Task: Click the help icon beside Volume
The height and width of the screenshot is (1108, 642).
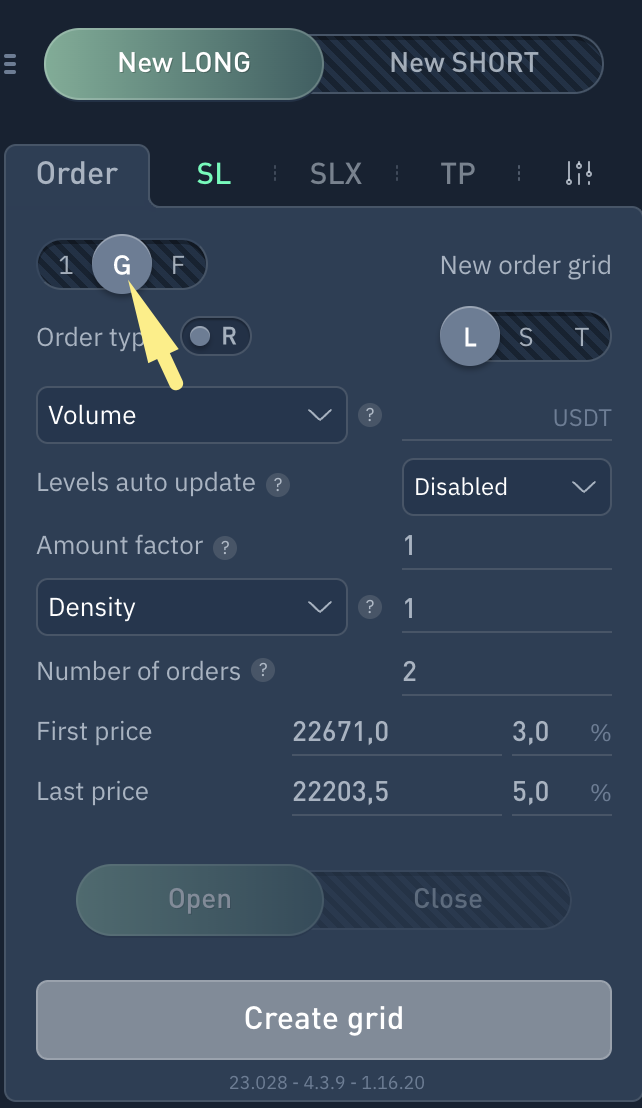Action: point(370,415)
